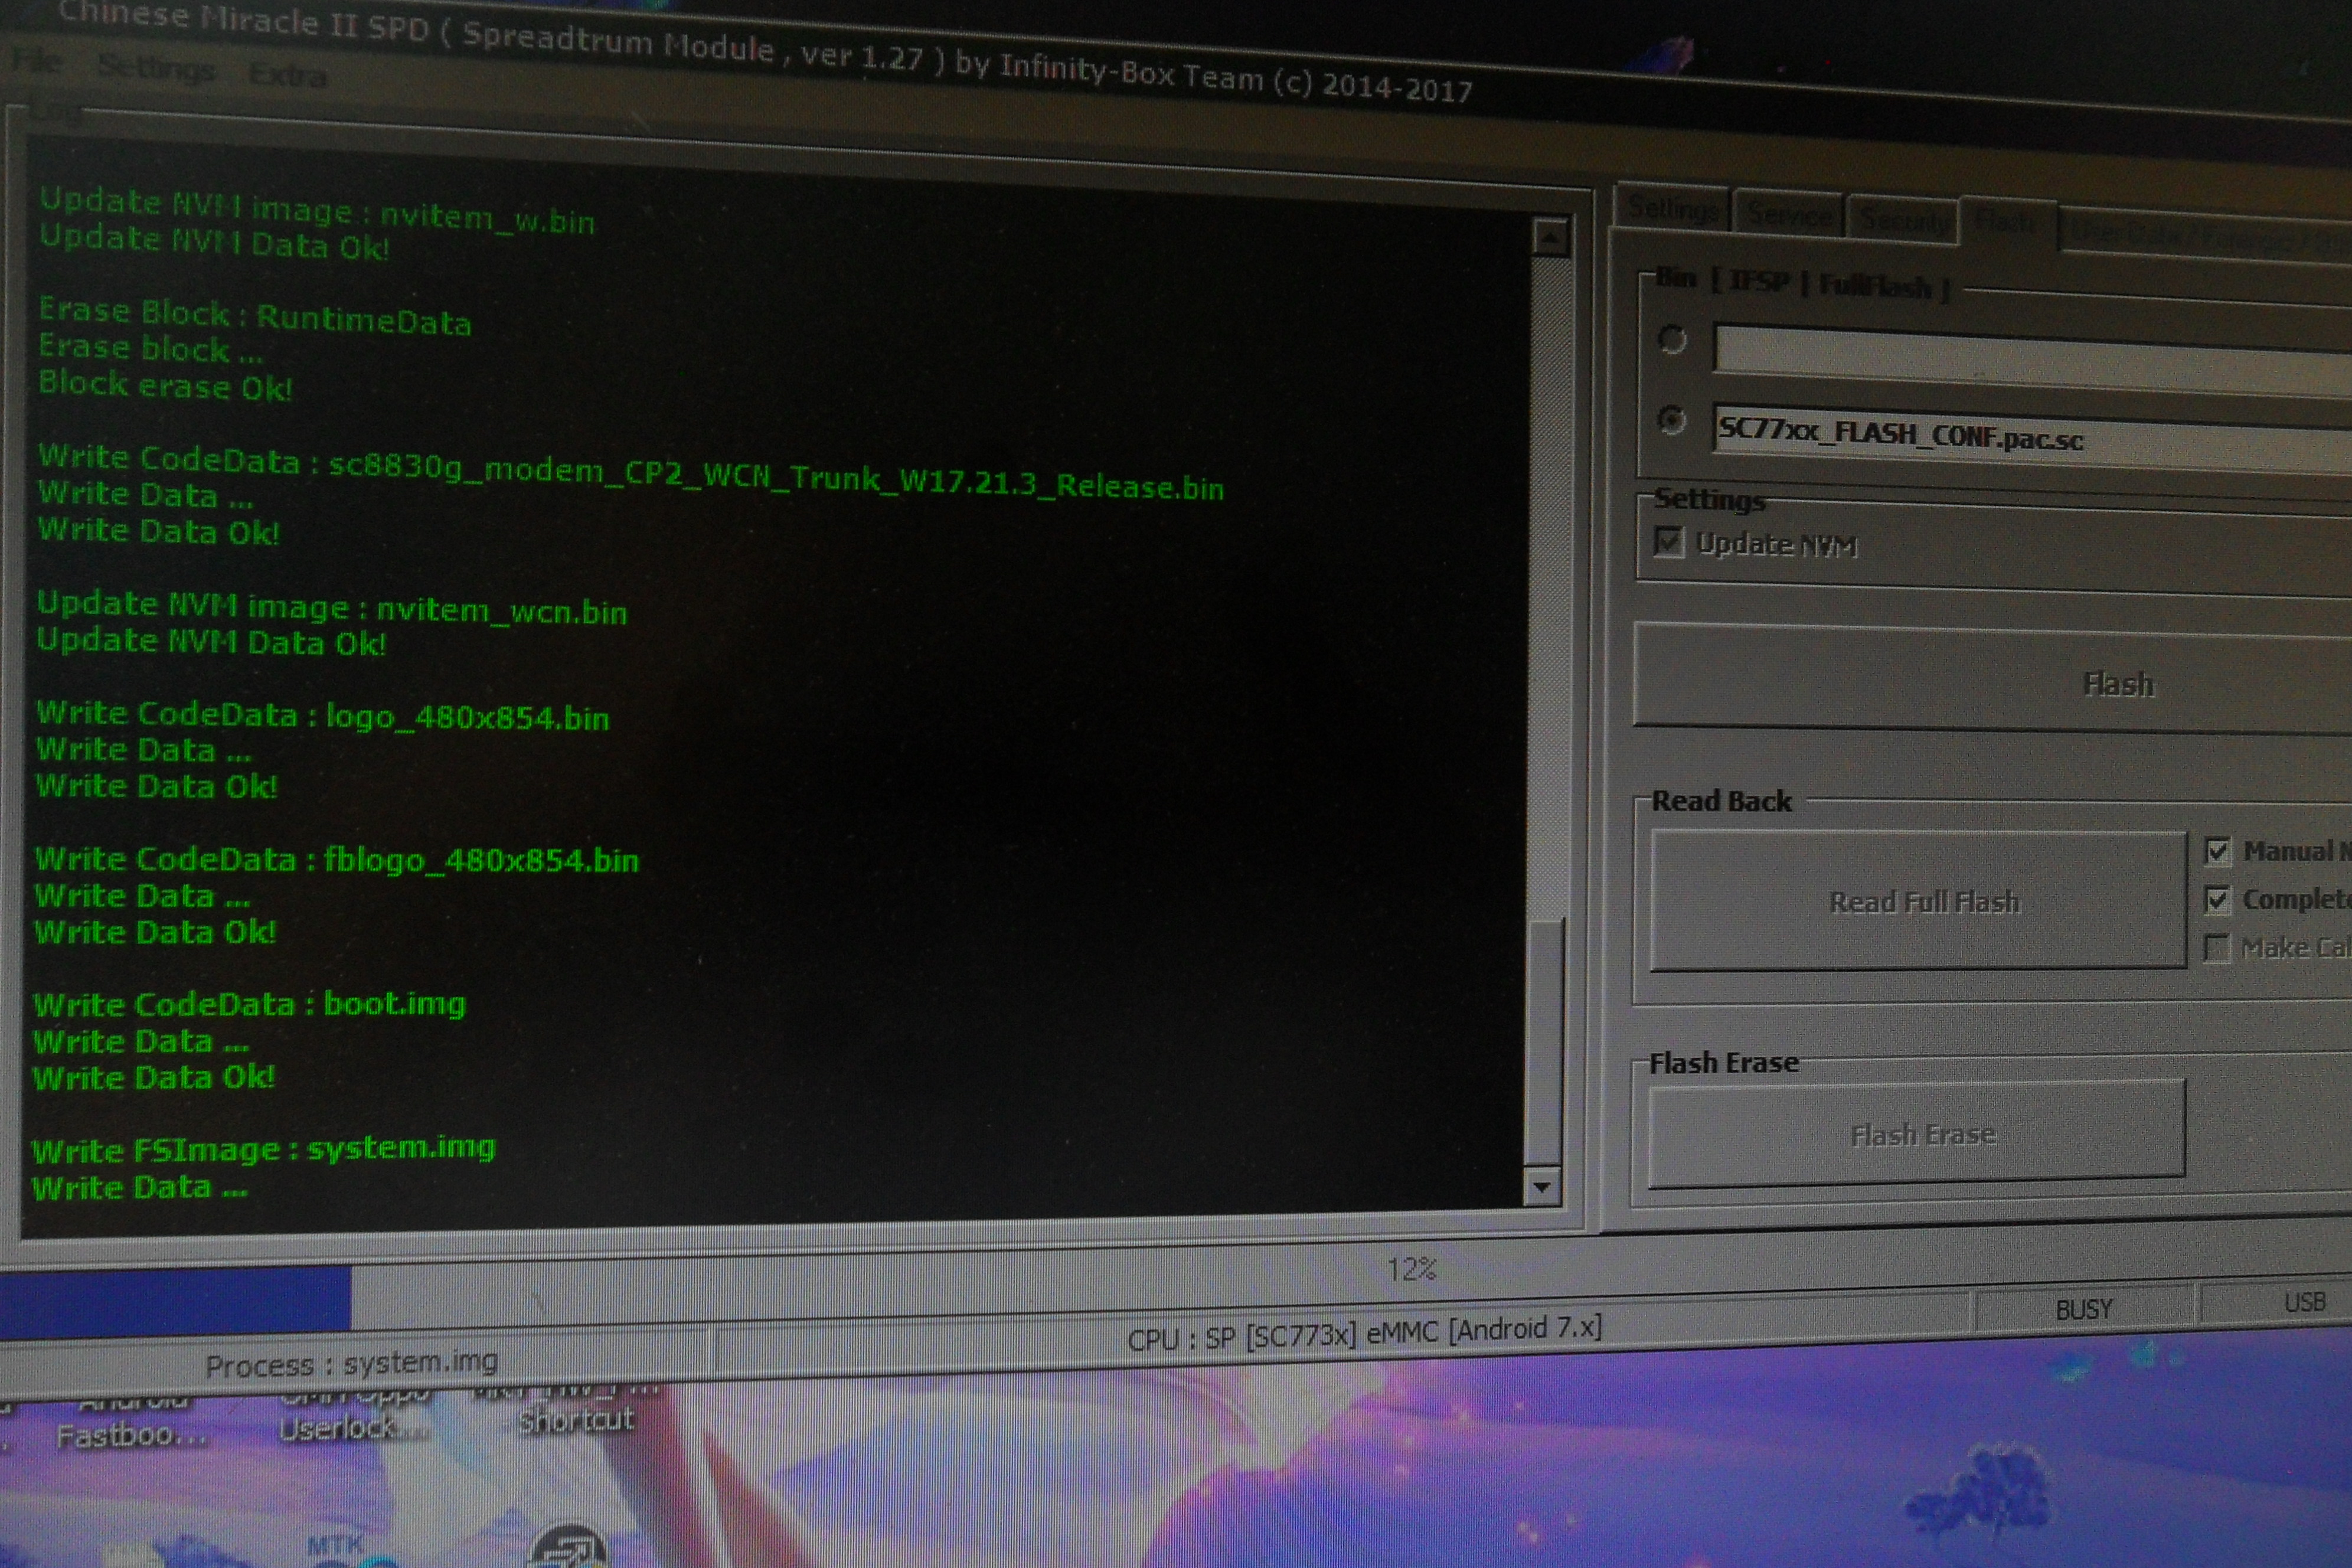Select the empty Bin file radio button
Viewport: 2352px width, 1568px height.
coord(1672,340)
